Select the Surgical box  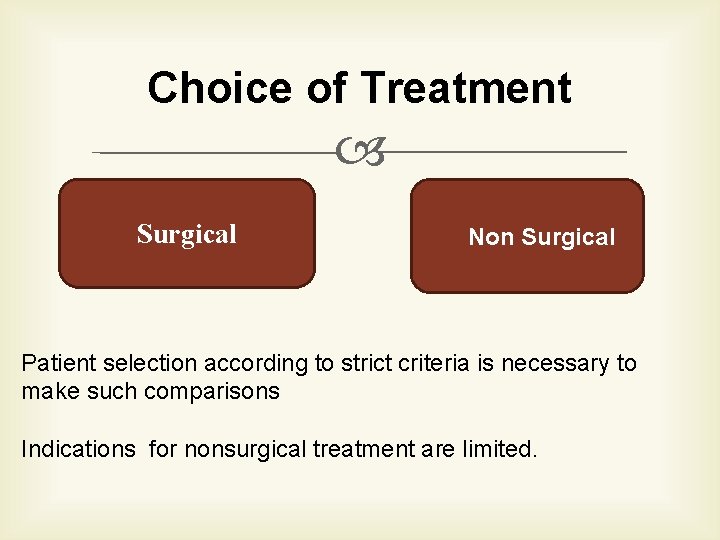[187, 234]
